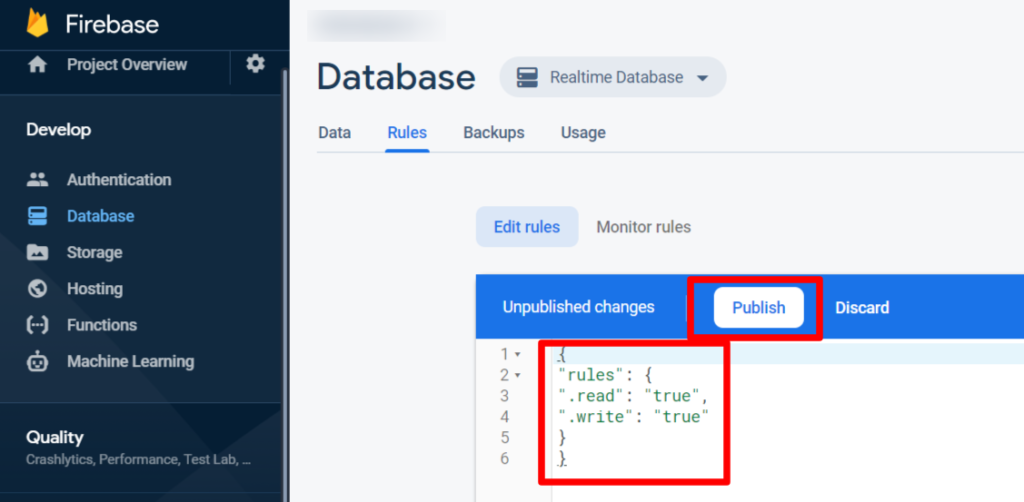1024x502 pixels.
Task: Click the ".write": "true" code line
Action: pyautogui.click(x=634, y=416)
